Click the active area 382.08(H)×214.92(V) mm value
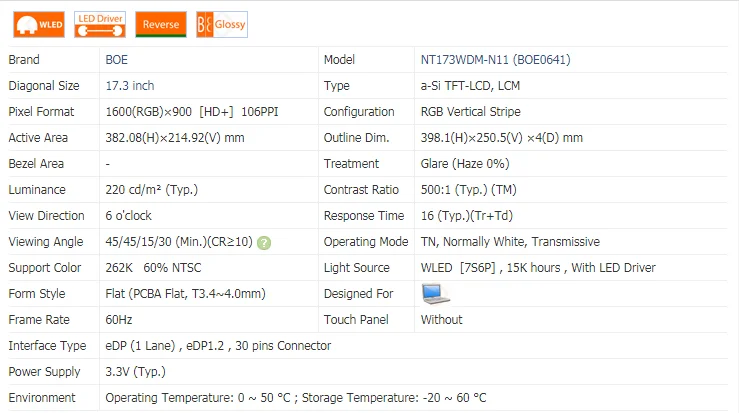 [x=175, y=138]
